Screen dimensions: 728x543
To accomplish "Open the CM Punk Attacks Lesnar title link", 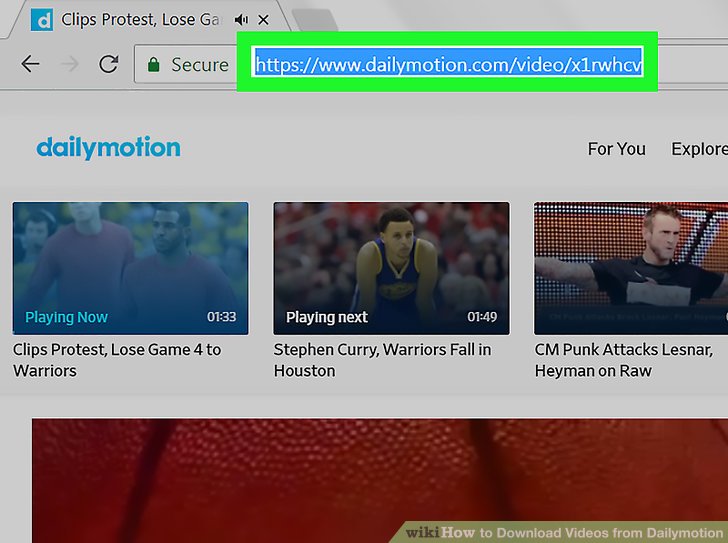I will 624,360.
